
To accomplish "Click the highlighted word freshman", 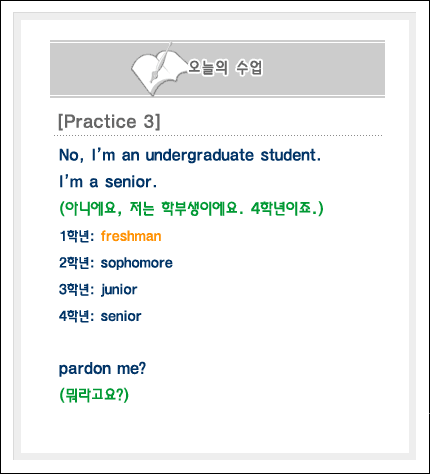I will 131,236.
